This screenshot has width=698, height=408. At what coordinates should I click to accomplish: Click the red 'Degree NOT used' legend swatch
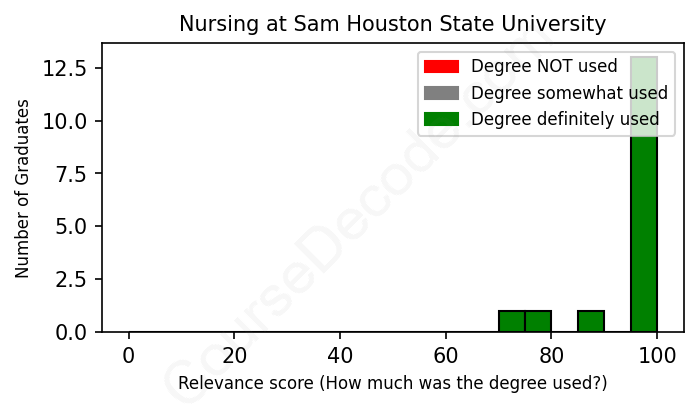click(441, 67)
